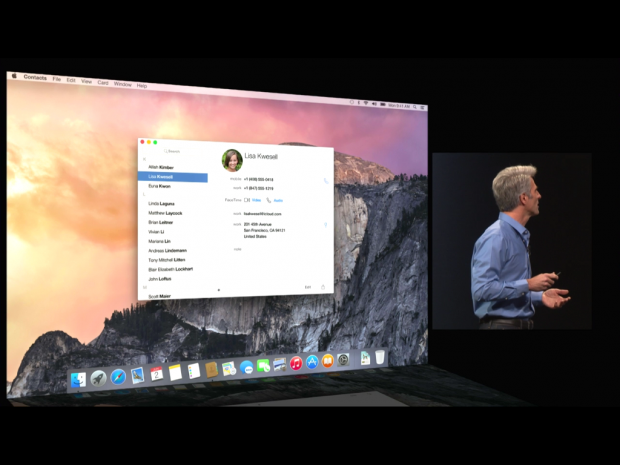Select Linda Laguna contact

[161, 204]
